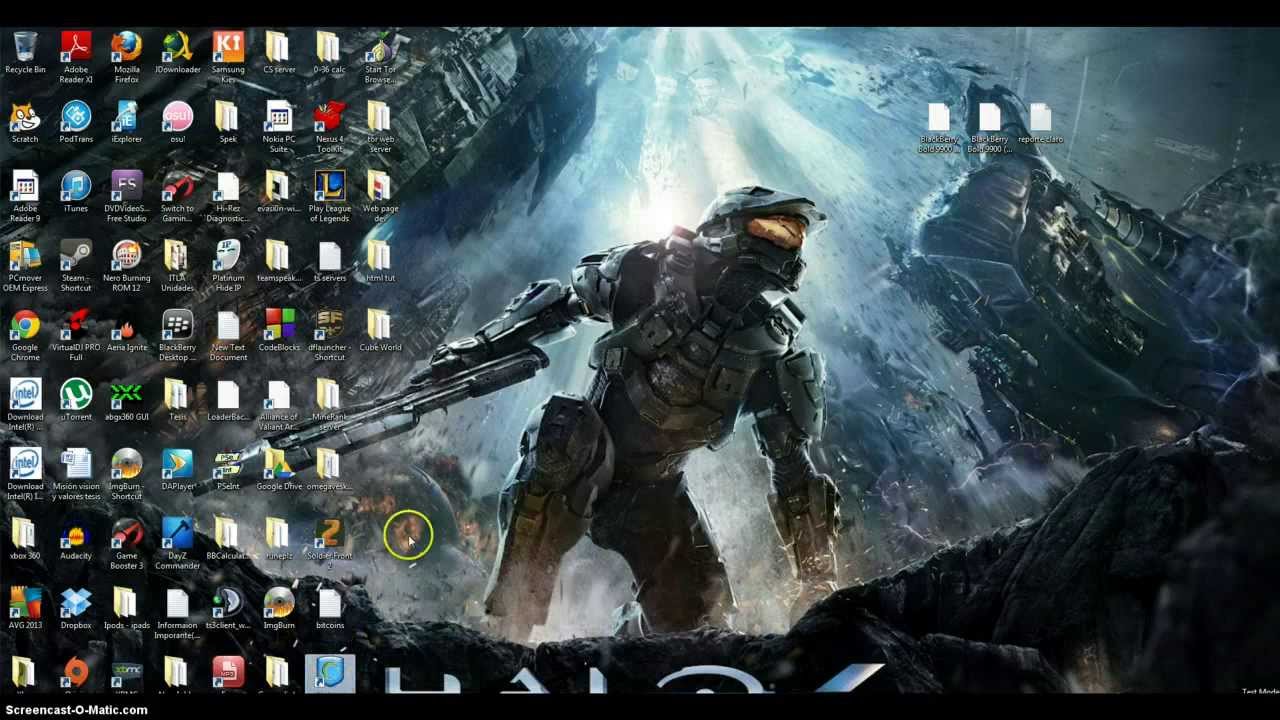Viewport: 1280px width, 720px height.
Task: Select the xbox 360 folder
Action: pyautogui.click(x=25, y=540)
